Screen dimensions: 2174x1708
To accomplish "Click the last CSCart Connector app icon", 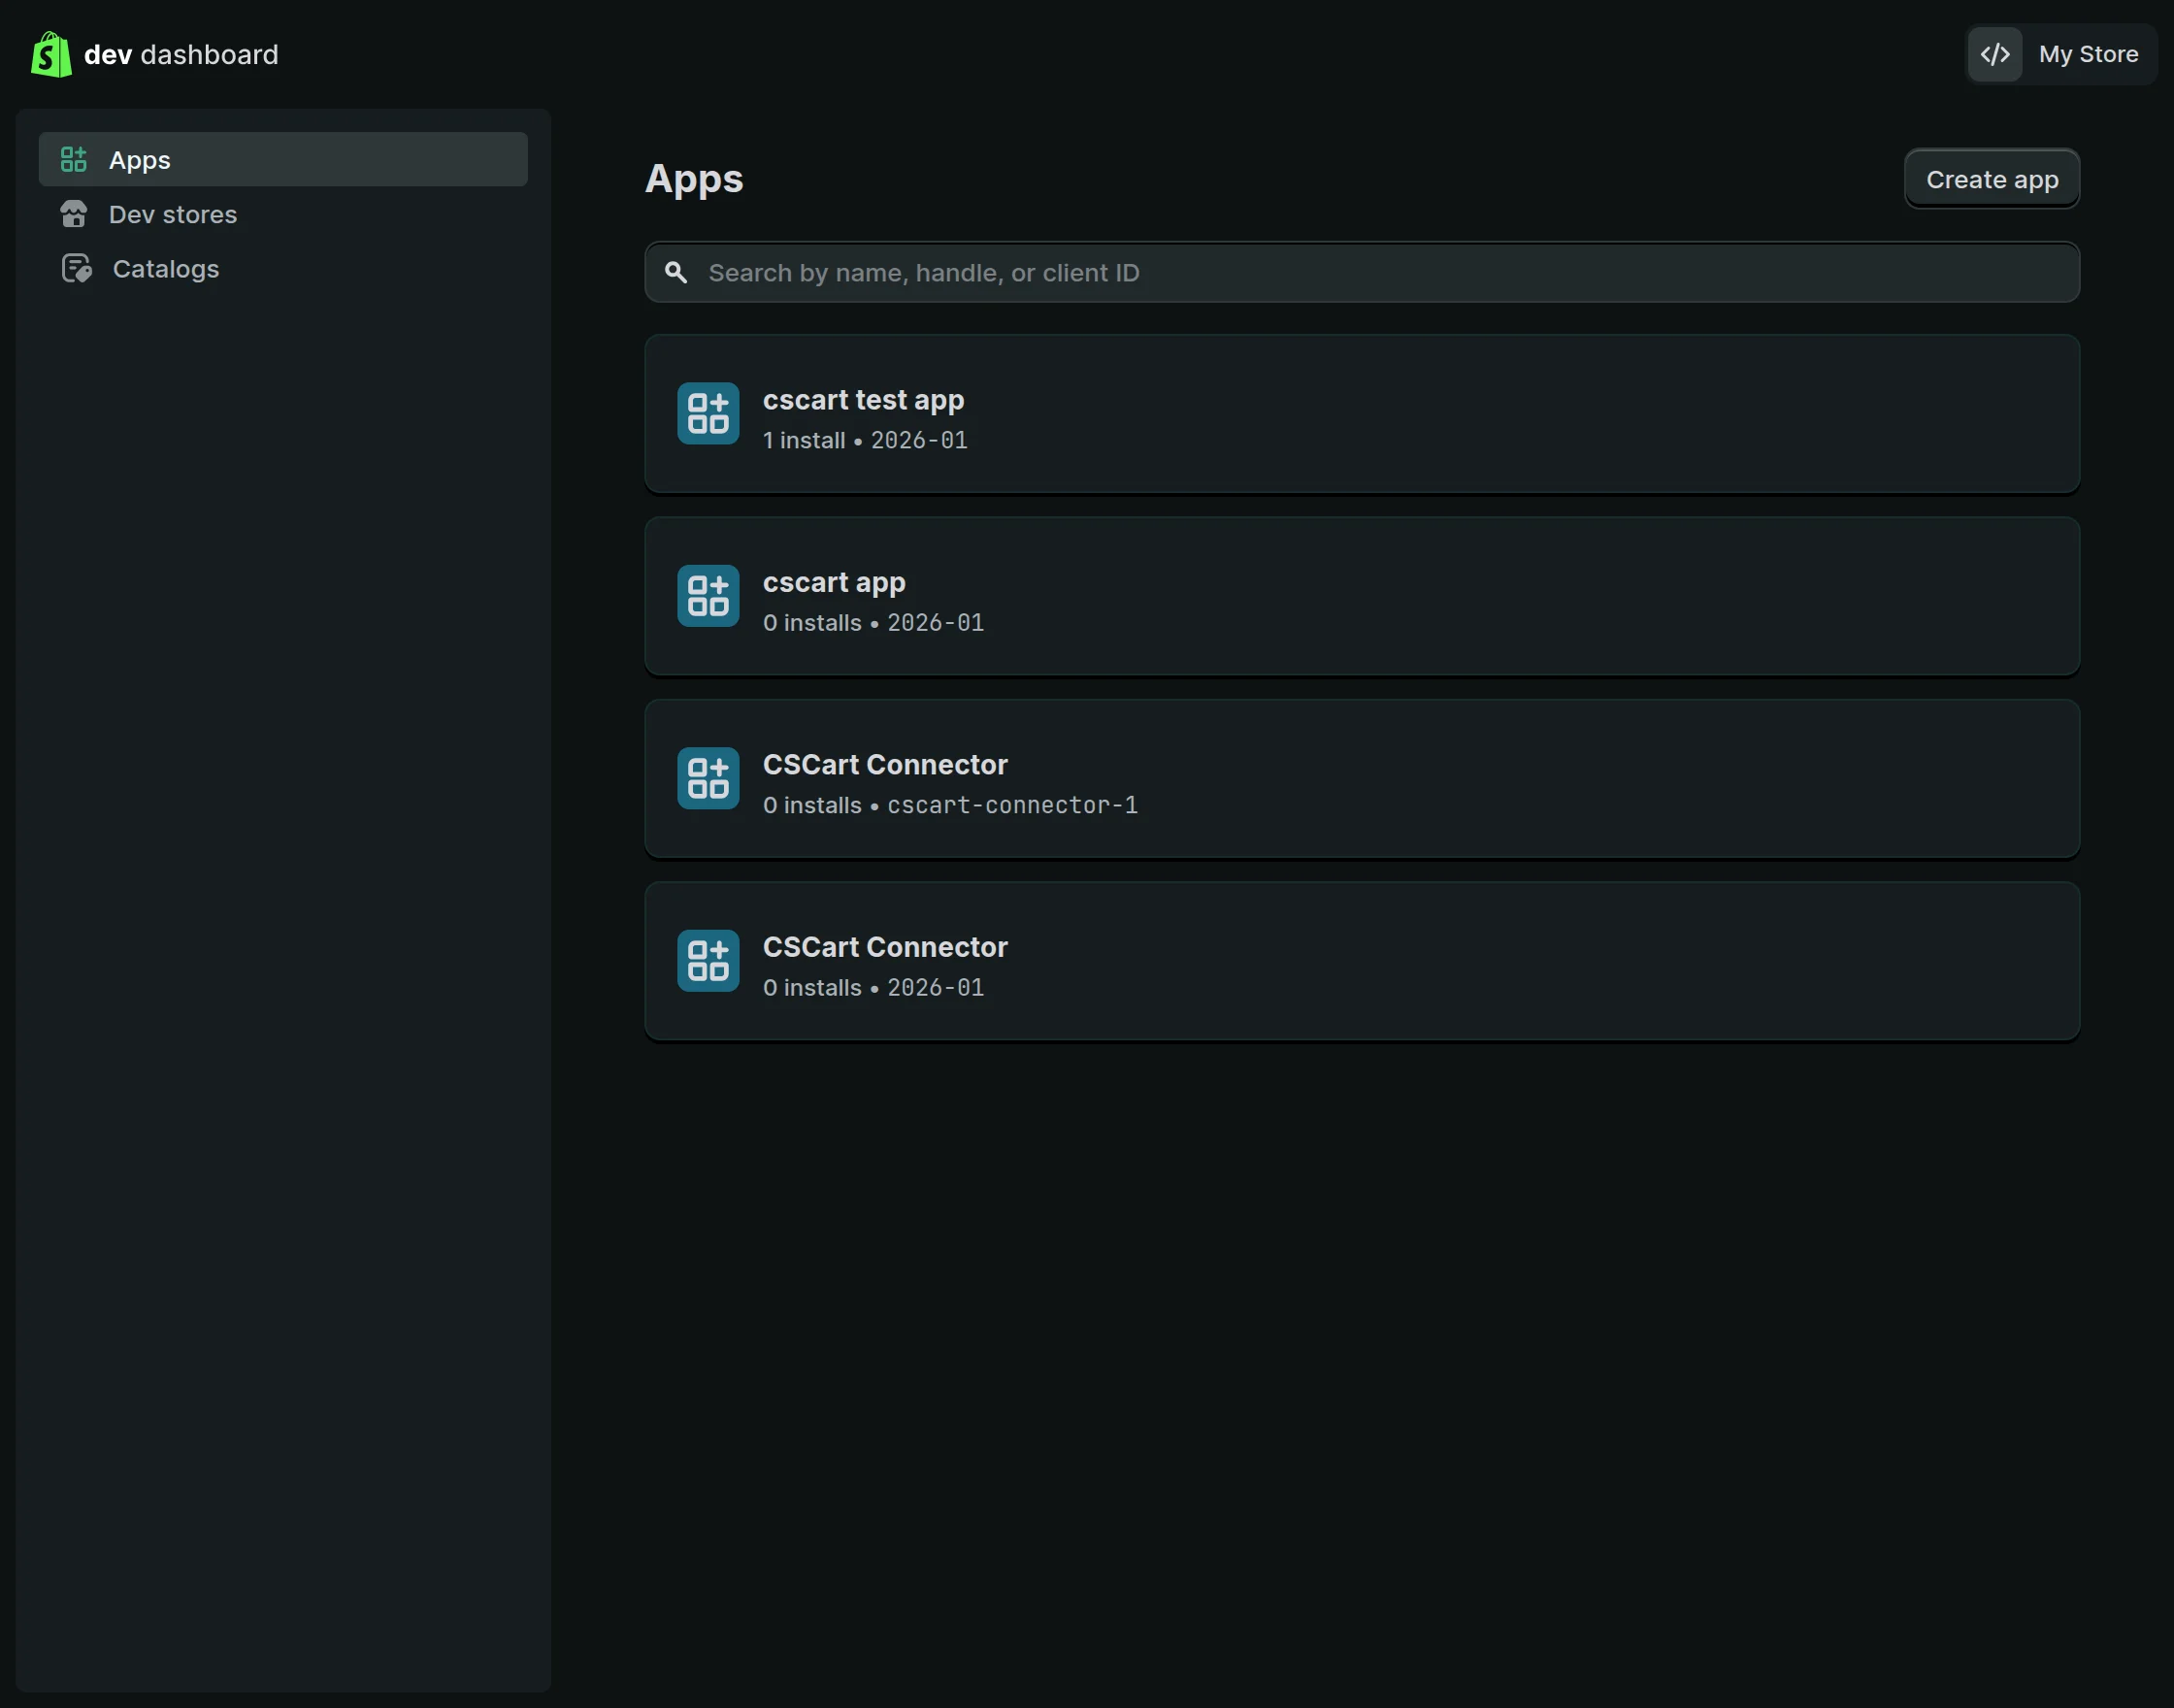I will [x=708, y=961].
